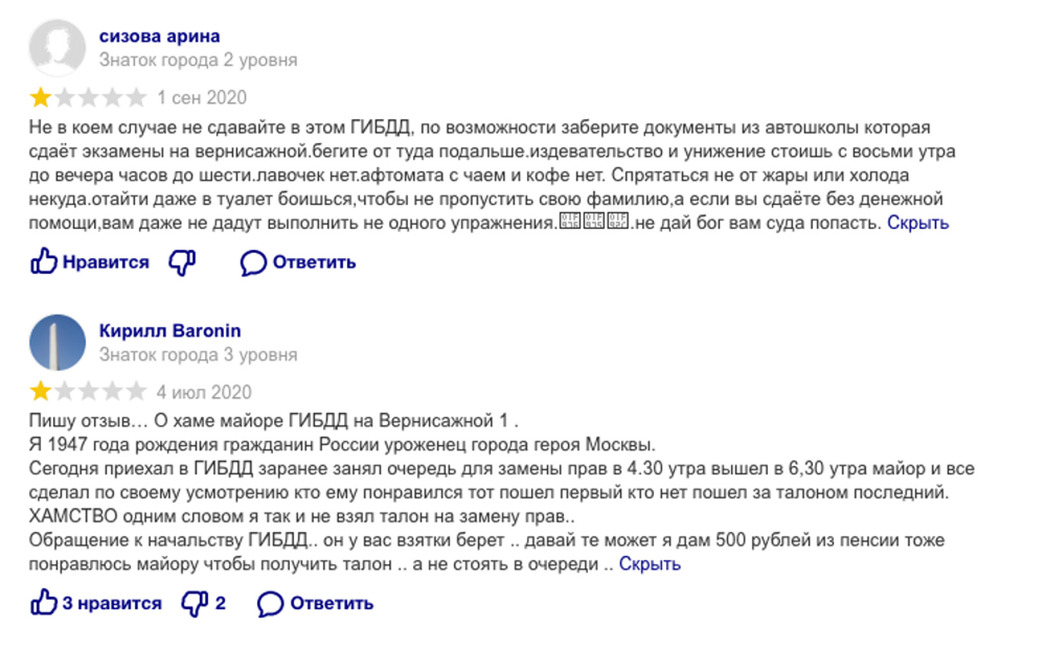
Task: Like сизова арина's review with thumbs-up
Action: 44,262
